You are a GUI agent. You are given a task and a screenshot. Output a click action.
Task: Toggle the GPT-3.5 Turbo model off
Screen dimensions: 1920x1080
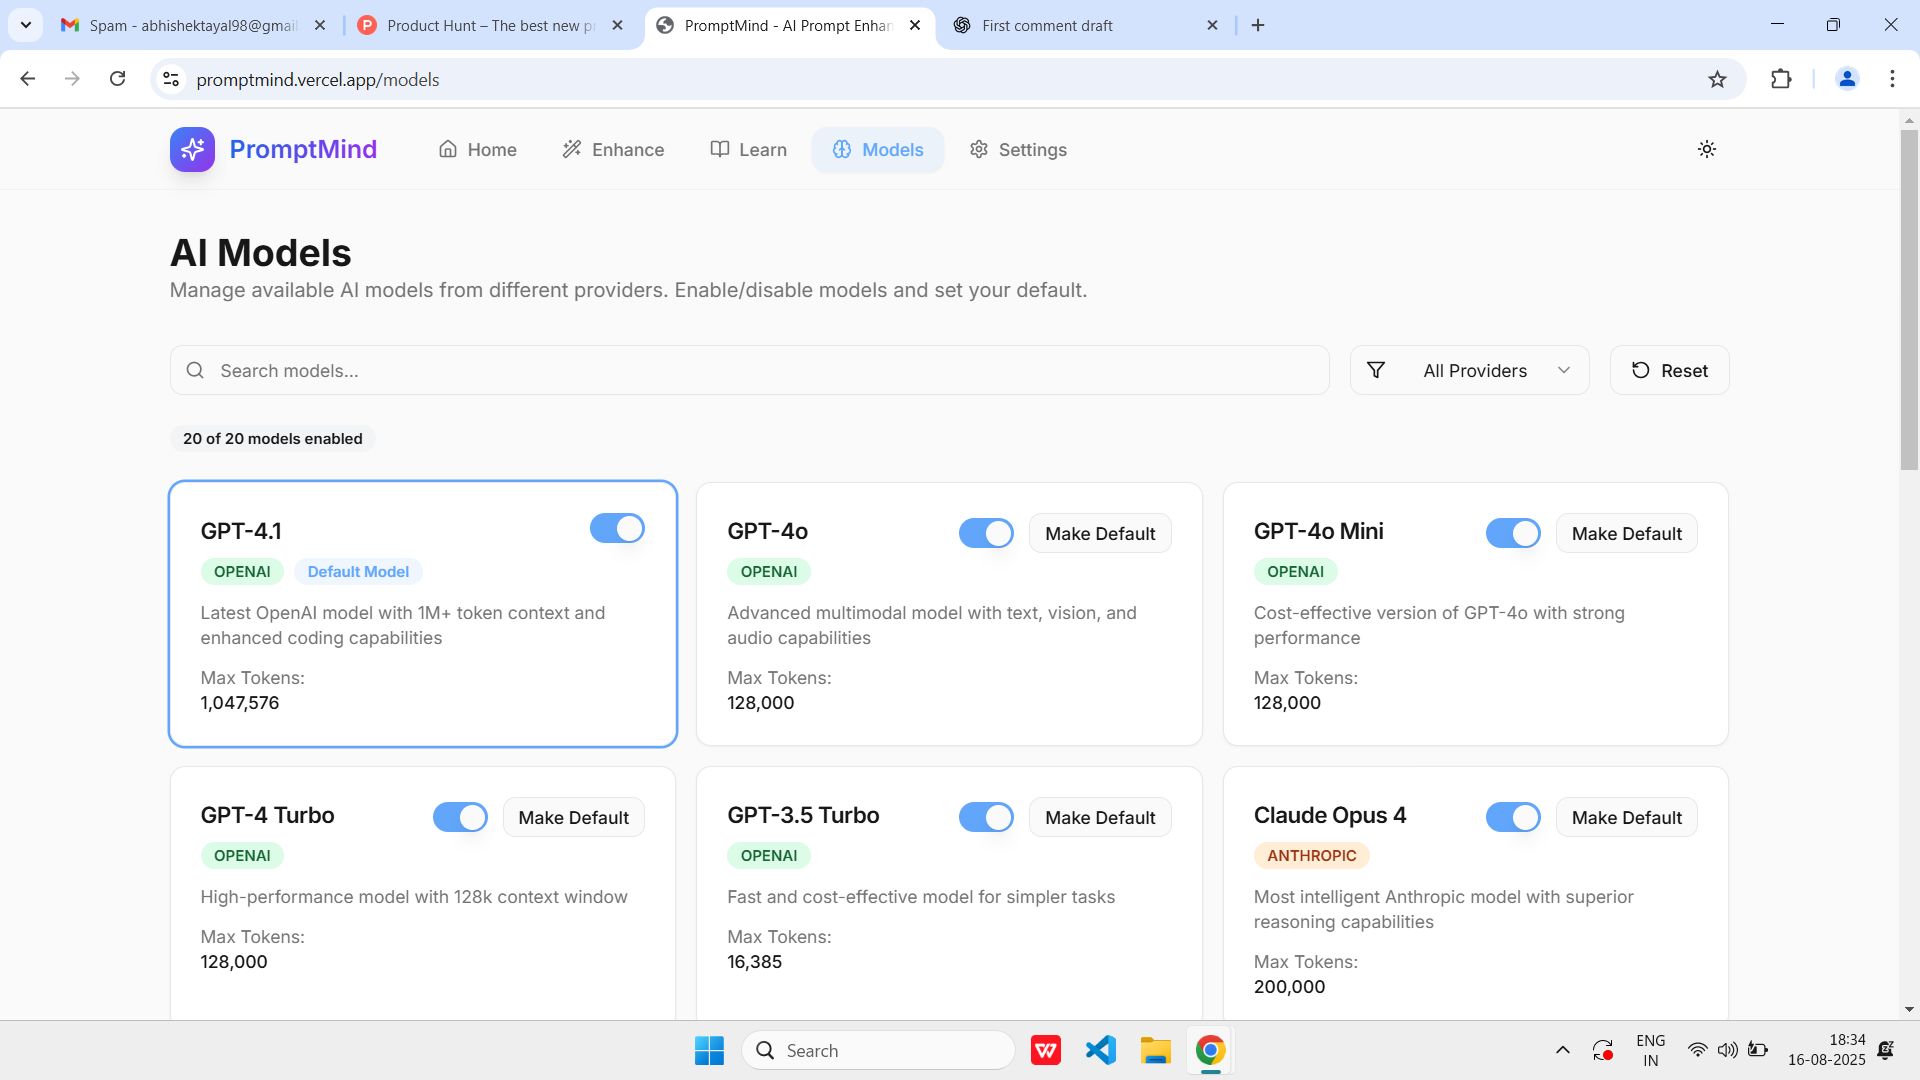[x=986, y=817]
